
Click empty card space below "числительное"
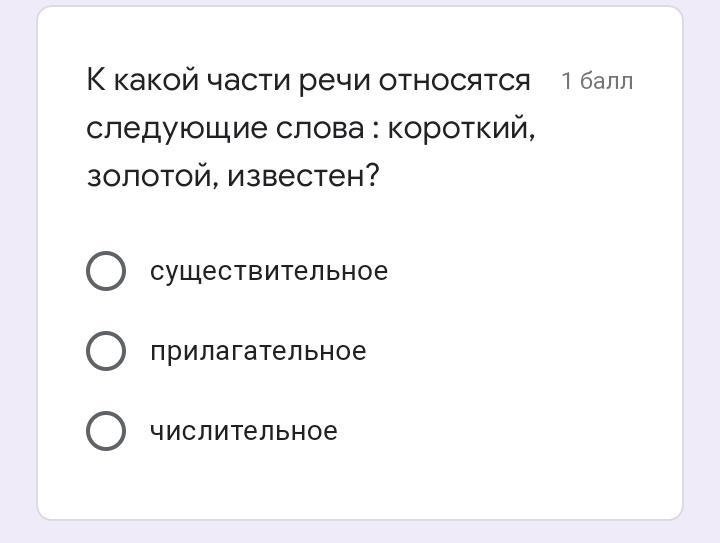click(360, 485)
